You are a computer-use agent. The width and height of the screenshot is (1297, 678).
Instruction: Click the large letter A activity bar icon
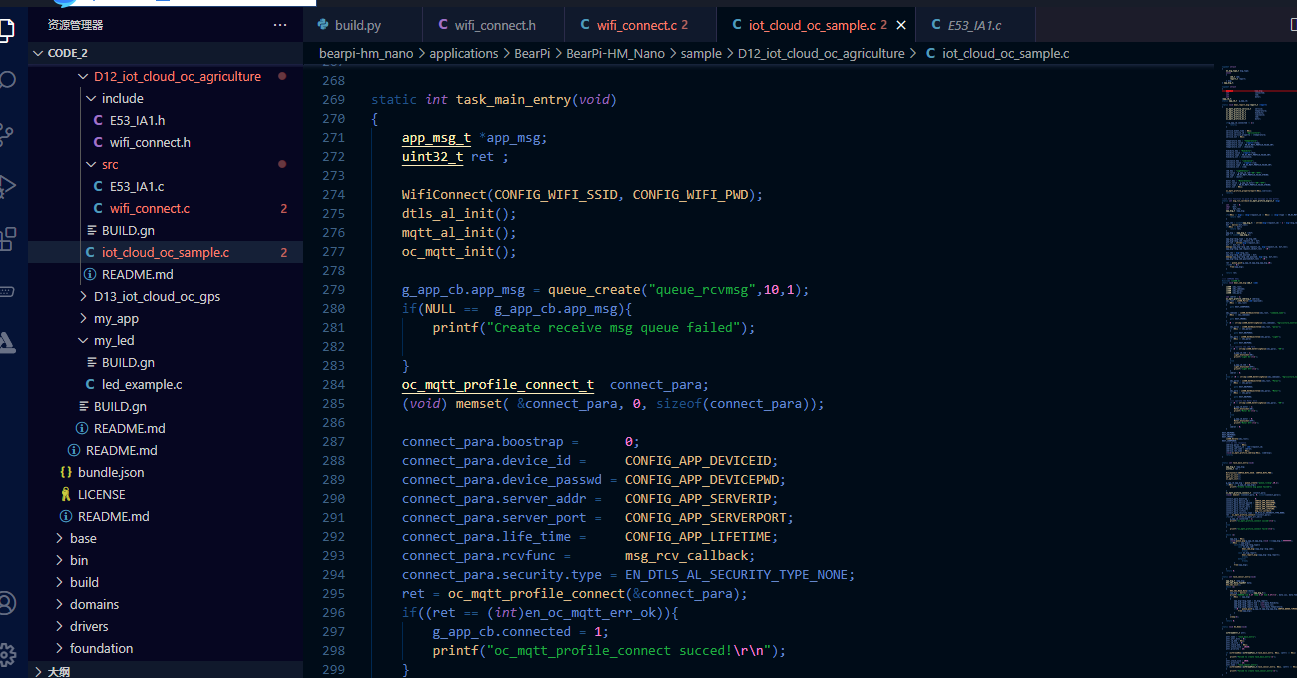5,343
